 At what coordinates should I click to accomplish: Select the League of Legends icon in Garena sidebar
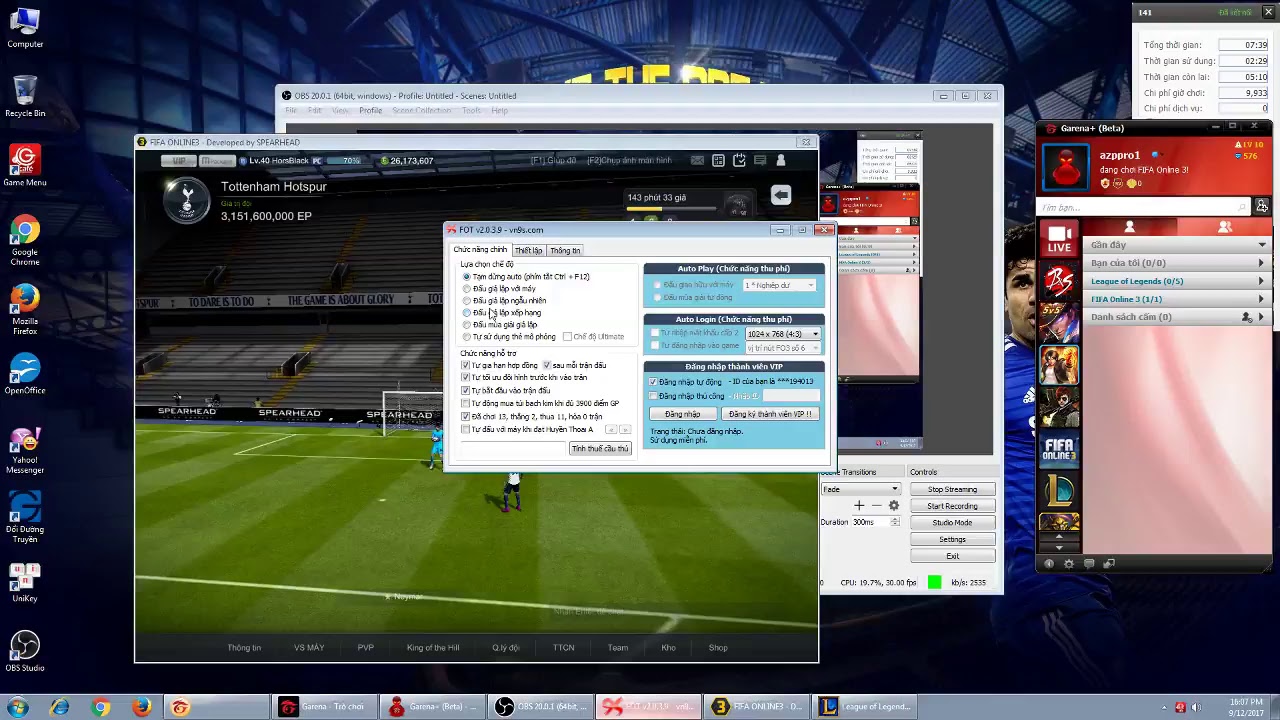tap(1059, 491)
